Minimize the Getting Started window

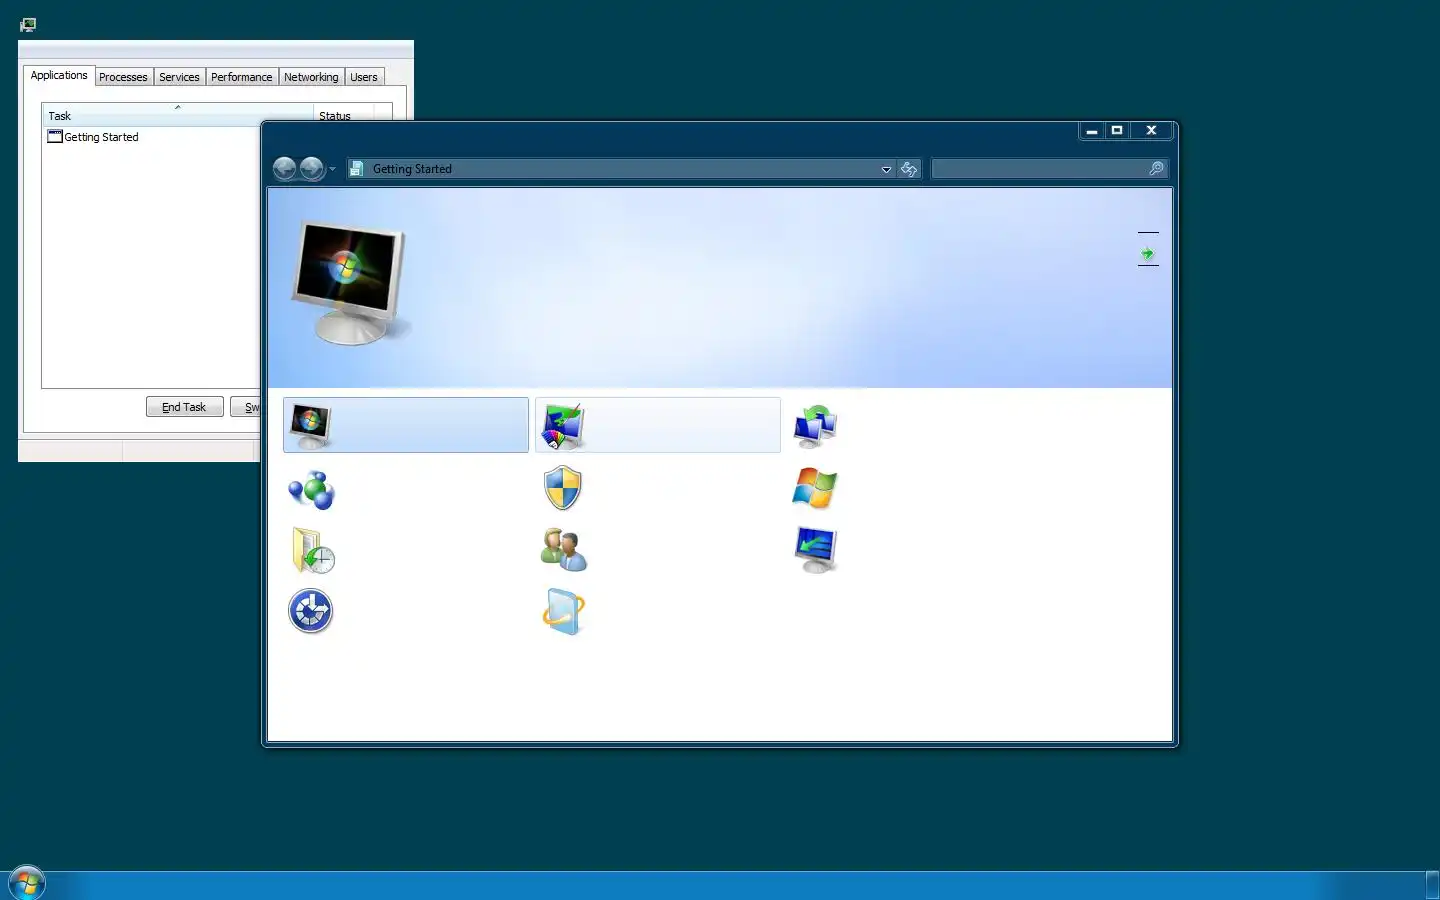tap(1092, 131)
